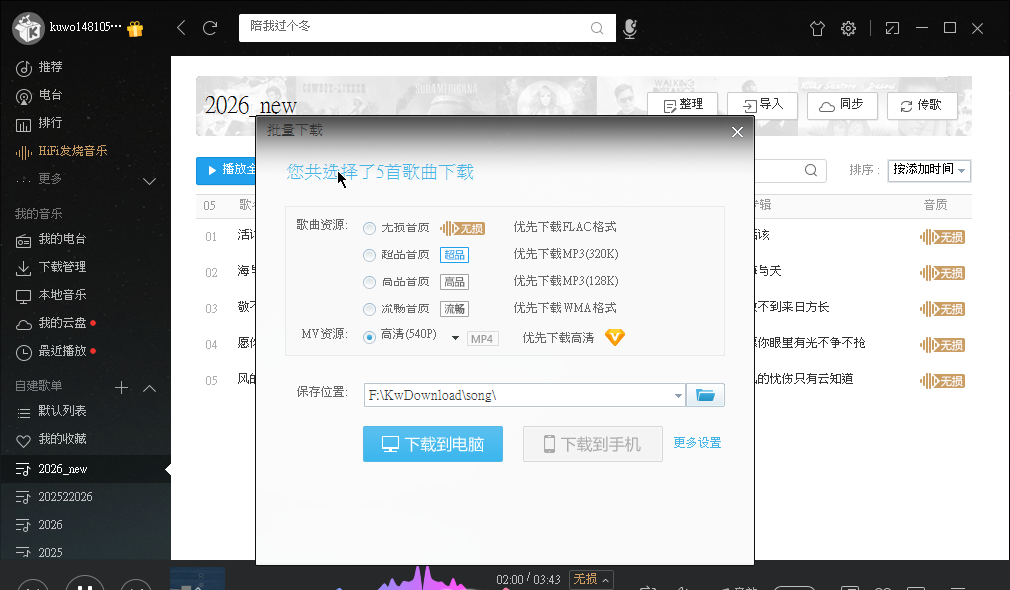The width and height of the screenshot is (1010, 590).
Task: Go back with the left arrow
Action: click(181, 28)
